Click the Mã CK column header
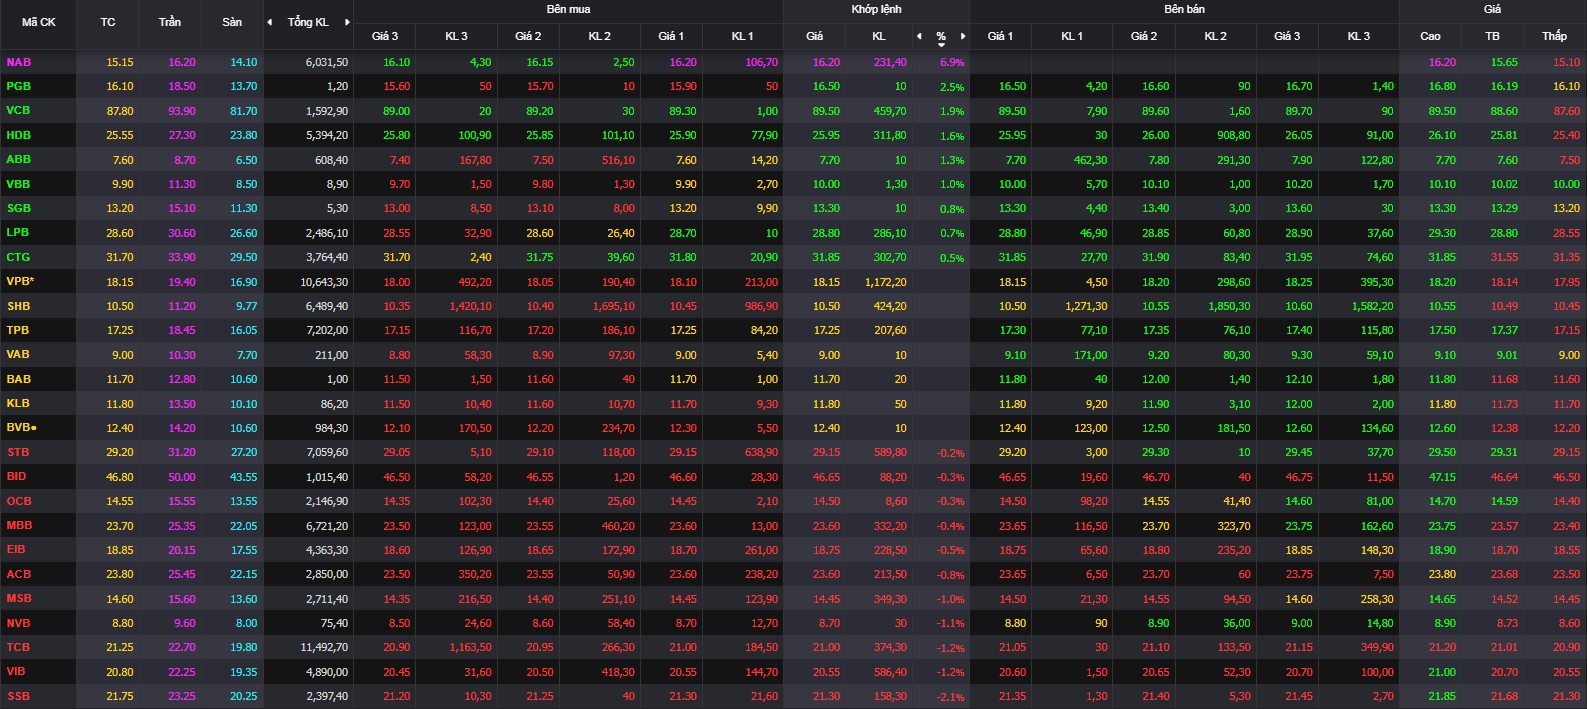The image size is (1587, 709). point(39,22)
